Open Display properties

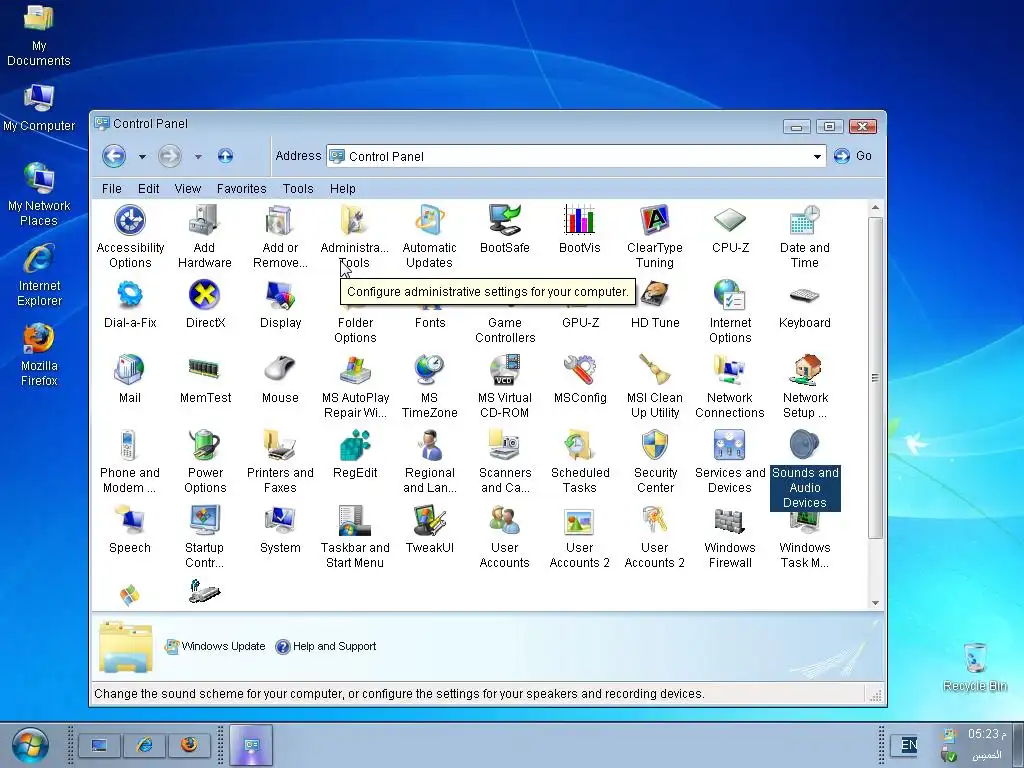(x=280, y=304)
